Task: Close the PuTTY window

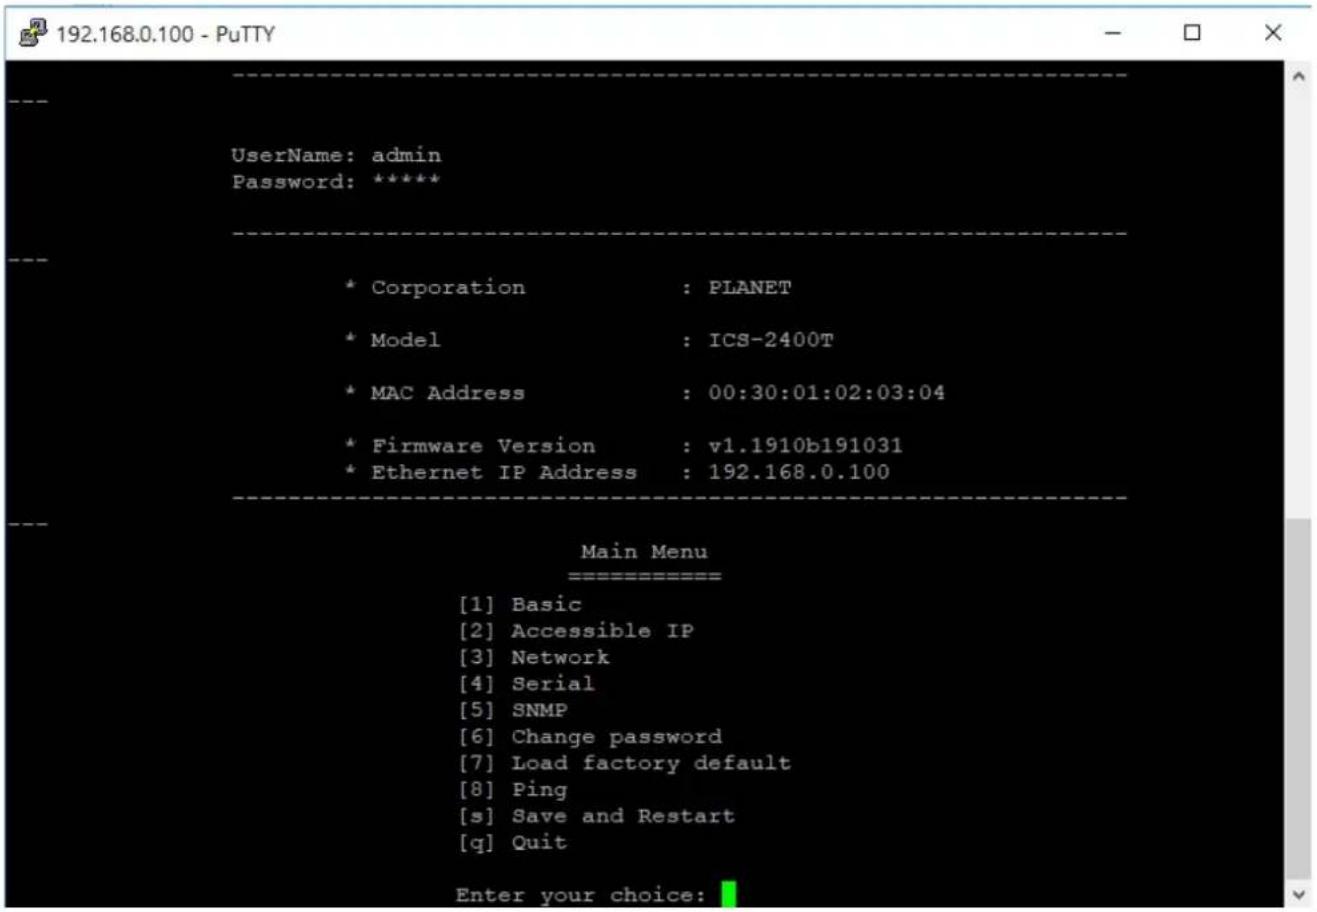Action: (1273, 33)
